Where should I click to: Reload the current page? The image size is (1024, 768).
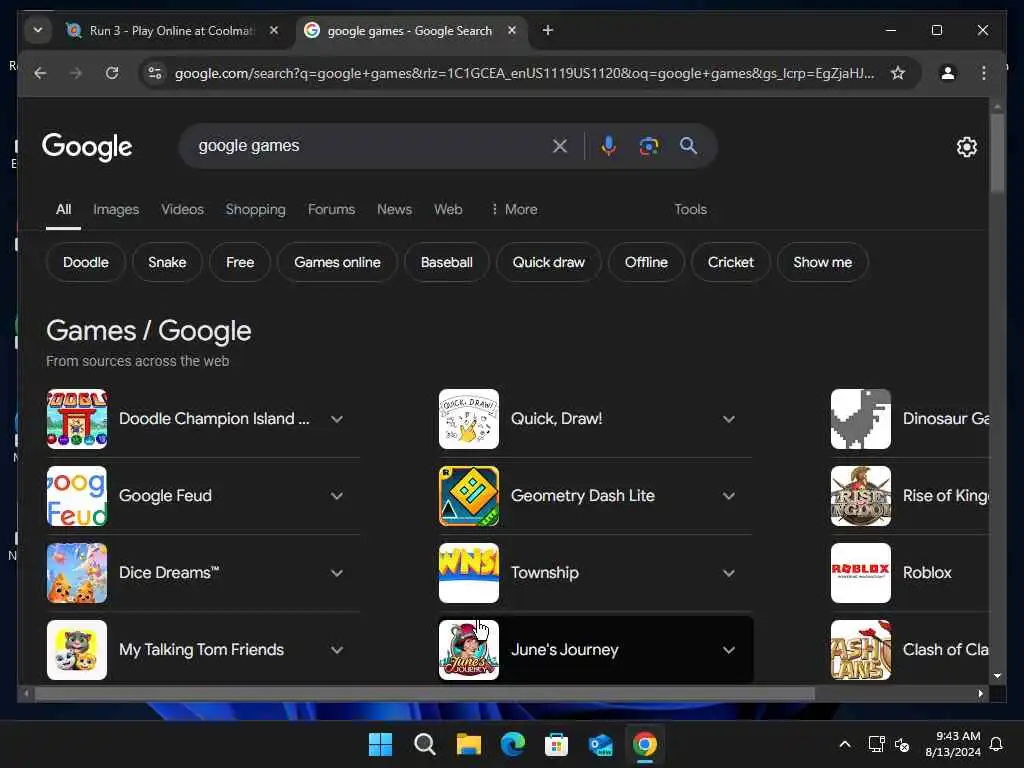tap(112, 73)
